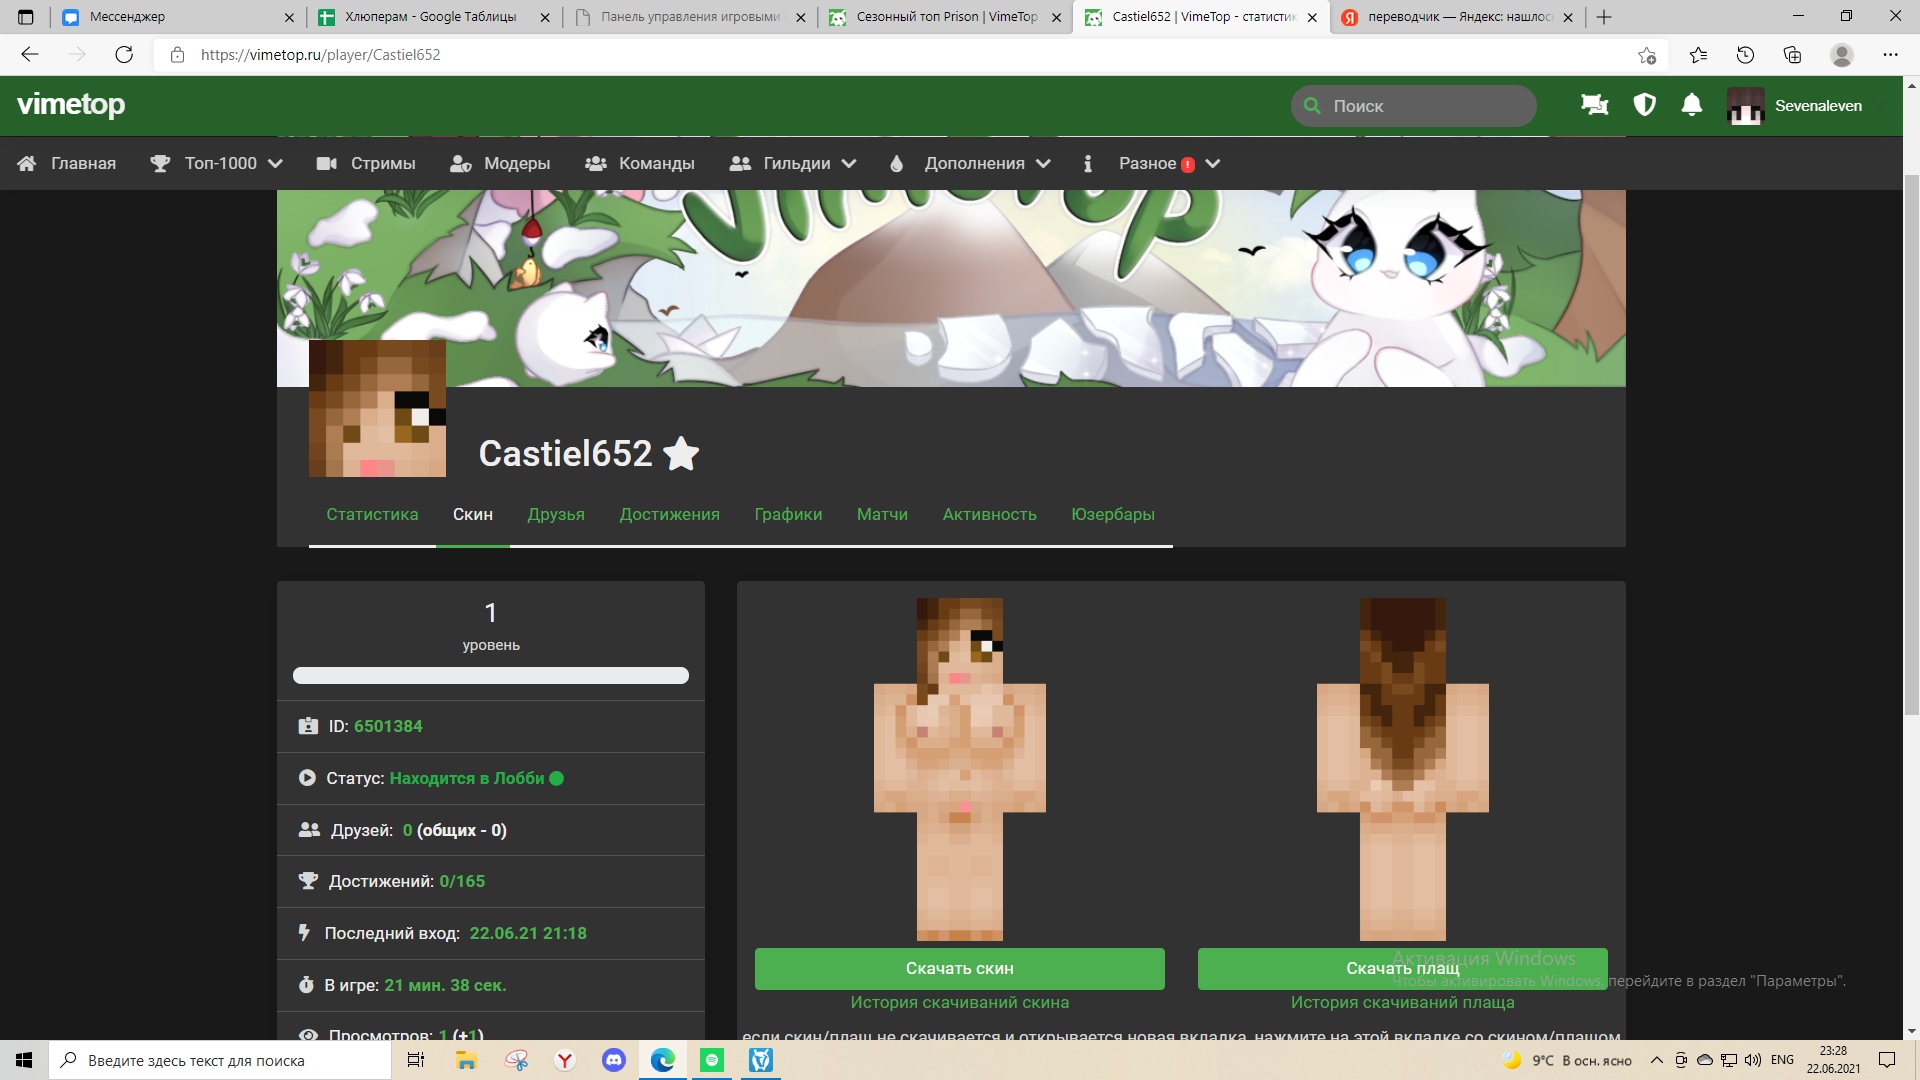Close the Мессенджер browser tab
Screen dimensions: 1920x1080
point(289,17)
